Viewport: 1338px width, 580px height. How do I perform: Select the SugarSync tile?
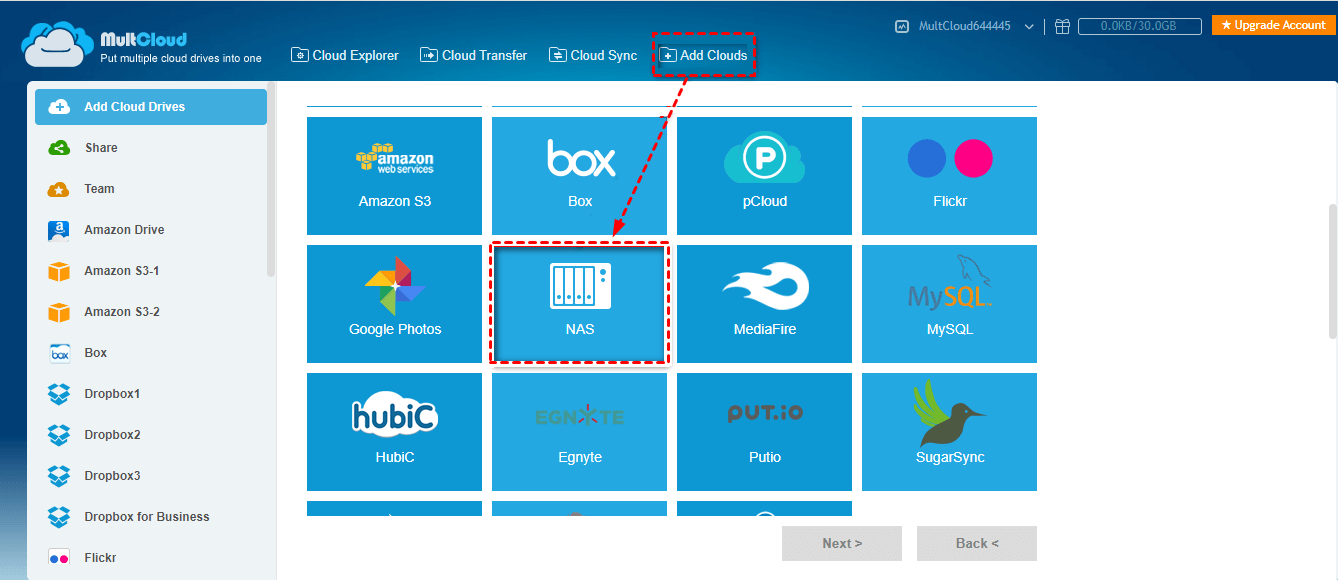(949, 432)
